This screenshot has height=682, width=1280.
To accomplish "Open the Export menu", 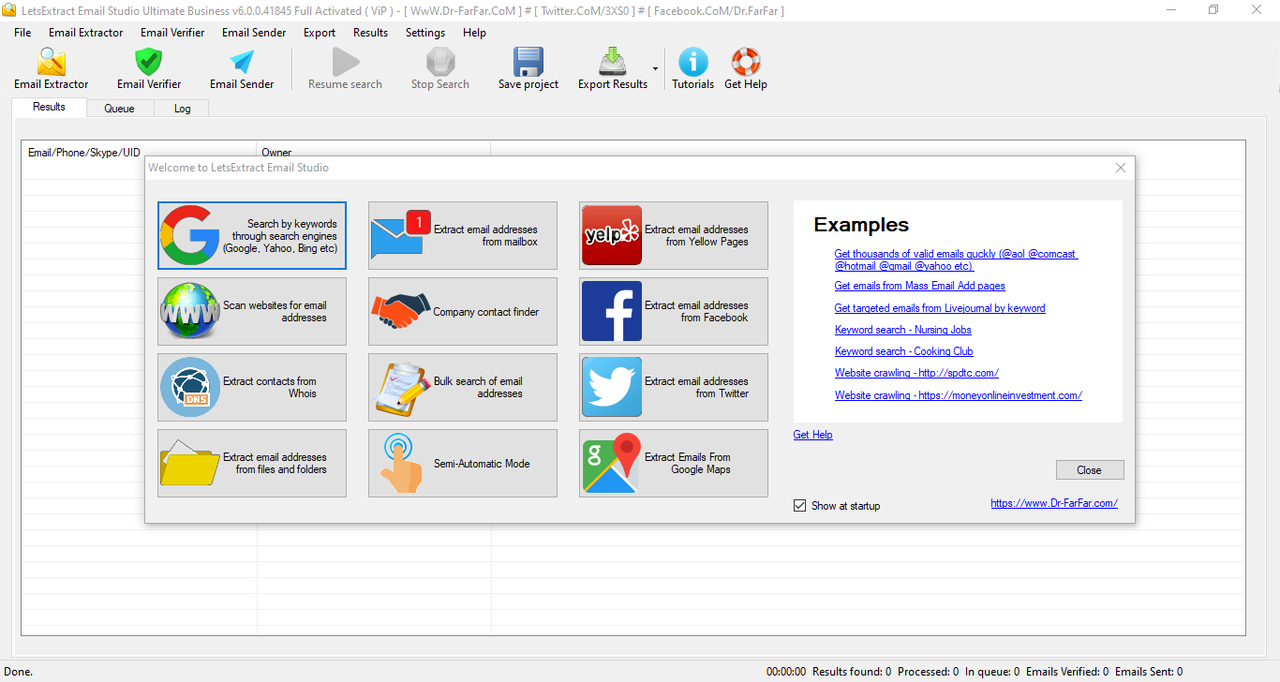I will coord(320,32).
